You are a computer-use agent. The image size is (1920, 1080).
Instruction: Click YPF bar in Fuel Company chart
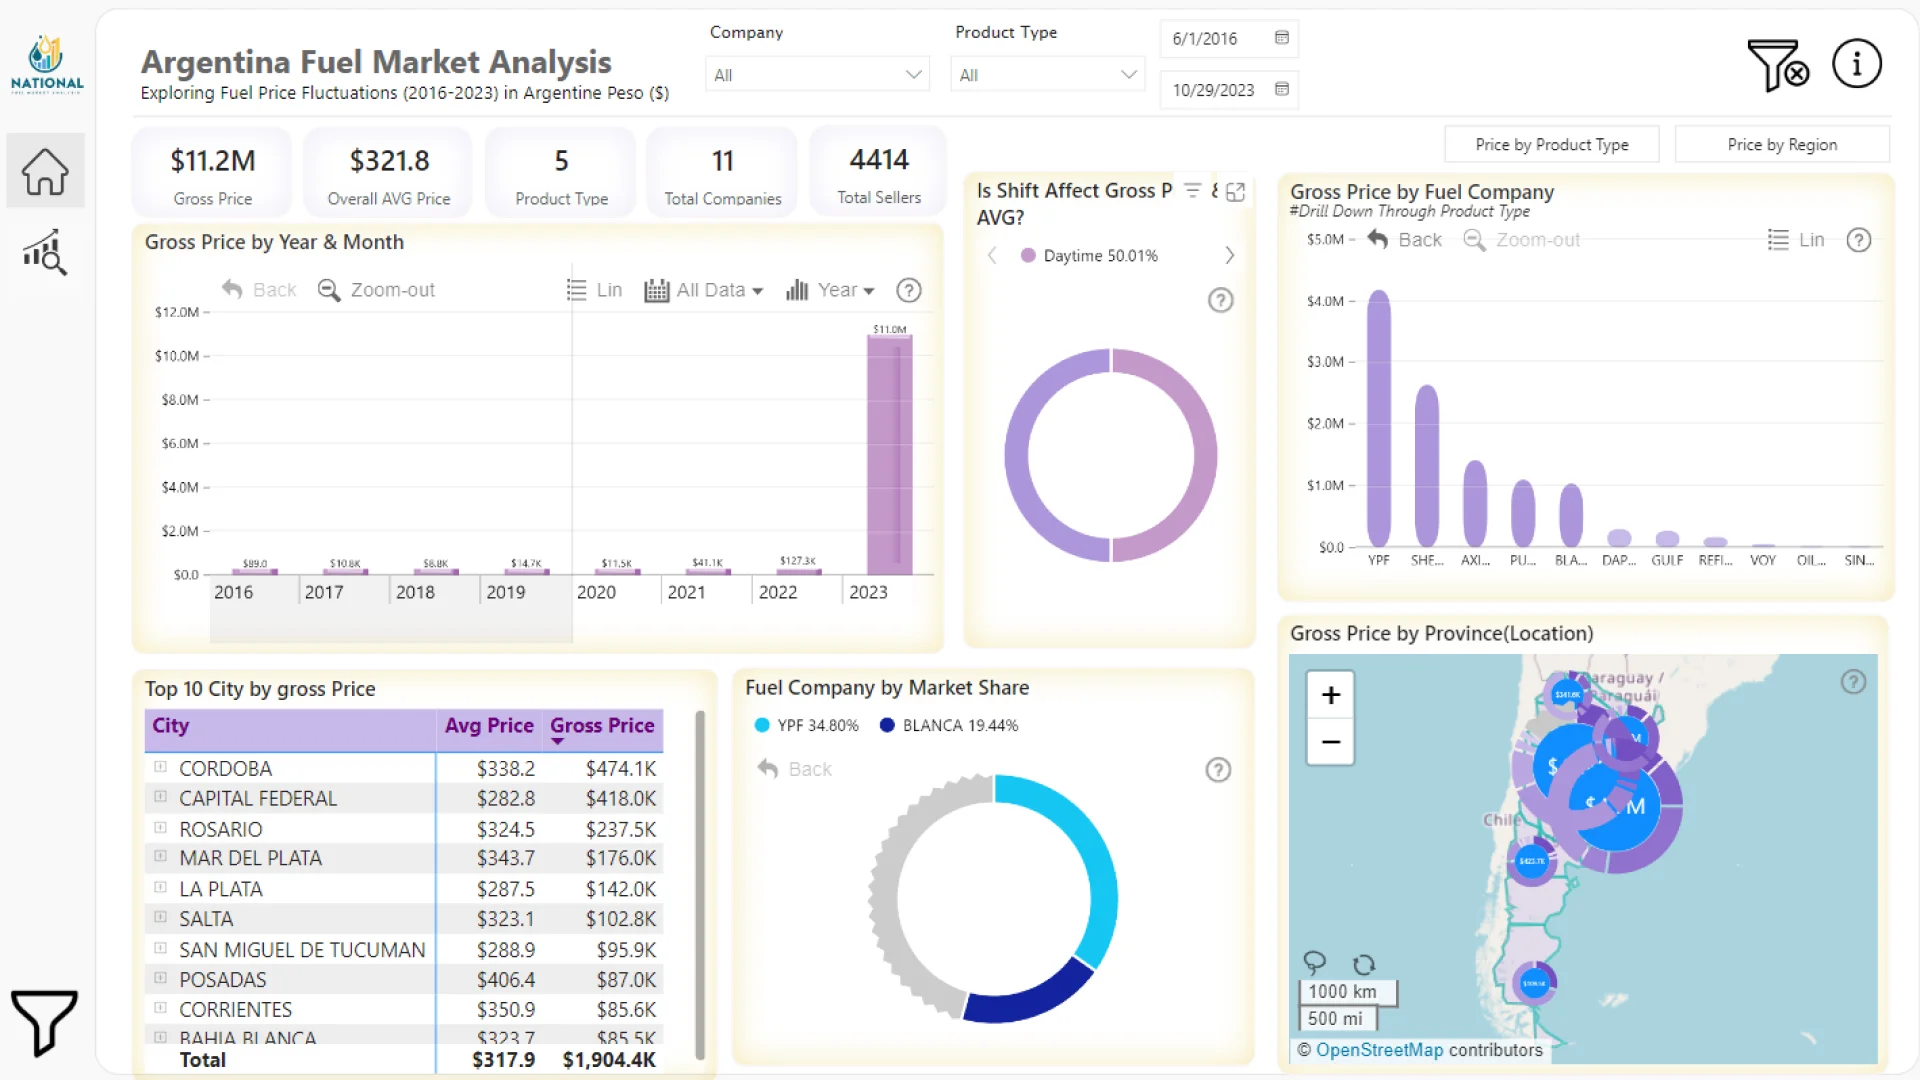point(1379,418)
